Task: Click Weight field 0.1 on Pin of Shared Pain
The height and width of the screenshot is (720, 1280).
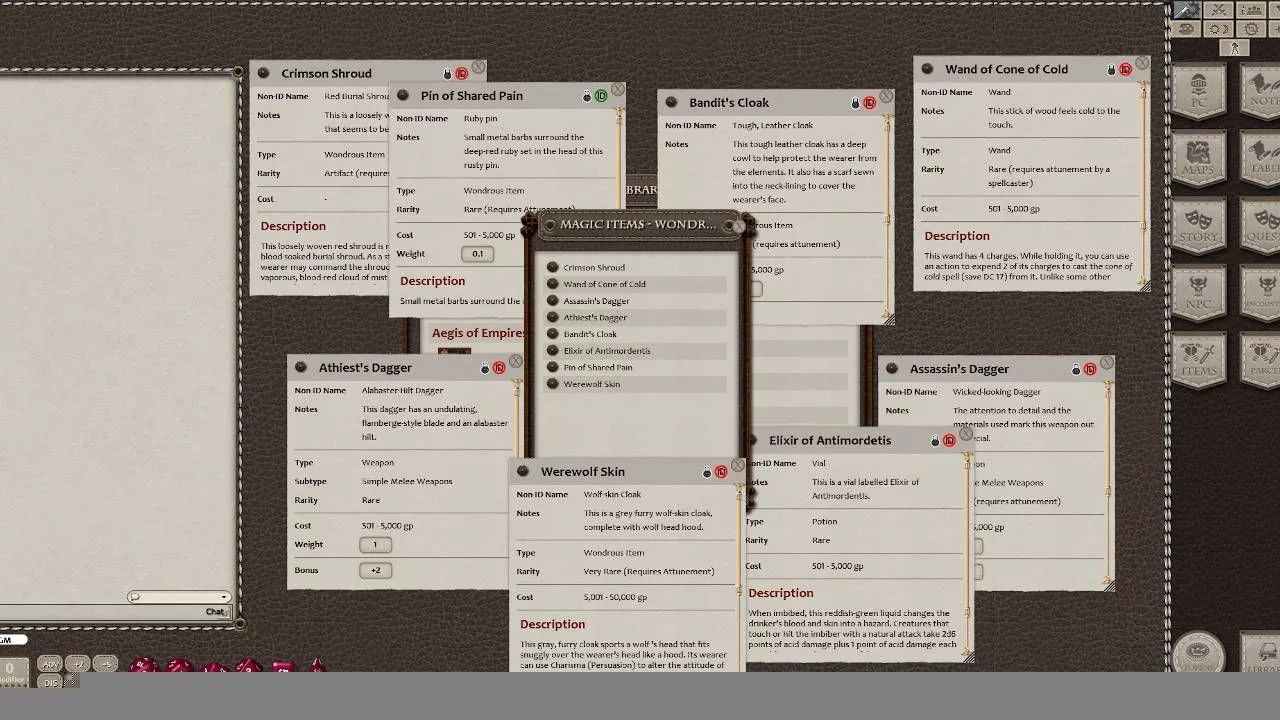Action: pyautogui.click(x=478, y=254)
